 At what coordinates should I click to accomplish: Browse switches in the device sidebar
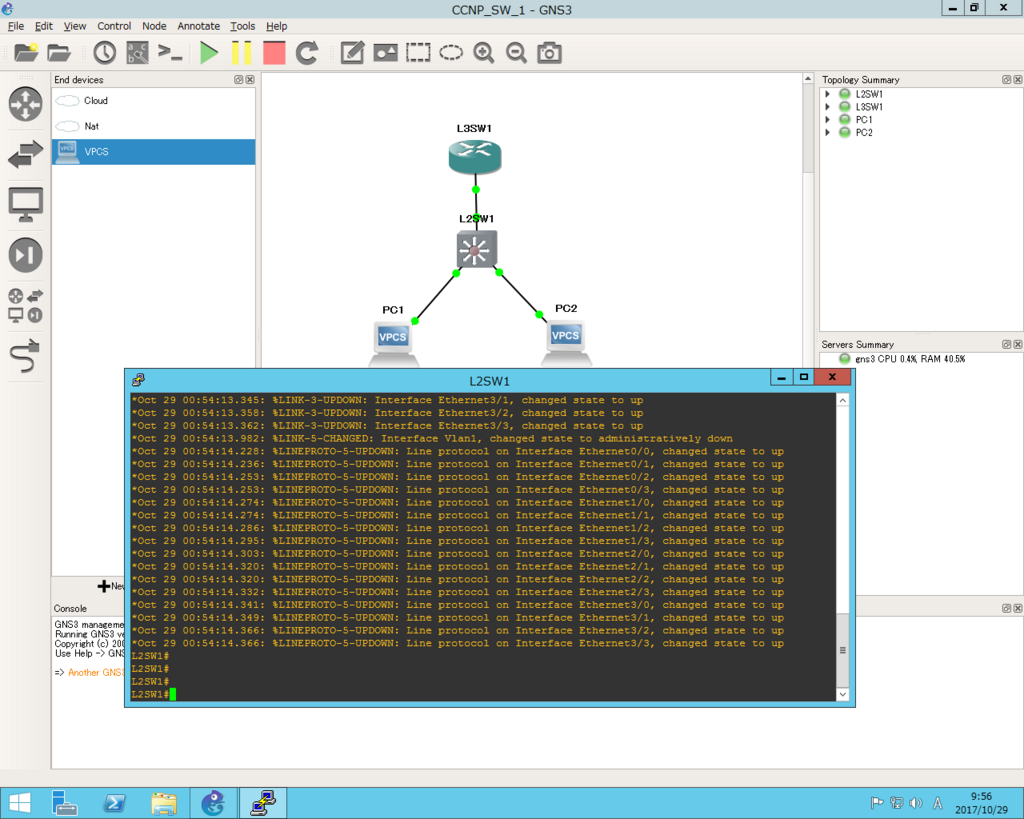tap(25, 155)
